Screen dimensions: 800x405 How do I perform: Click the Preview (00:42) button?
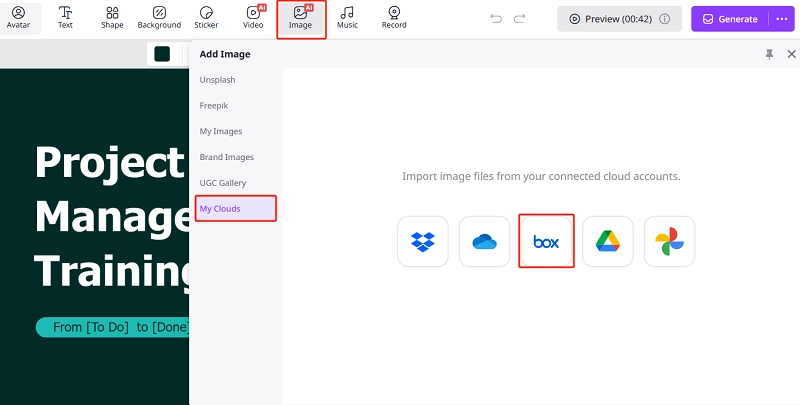[619, 19]
